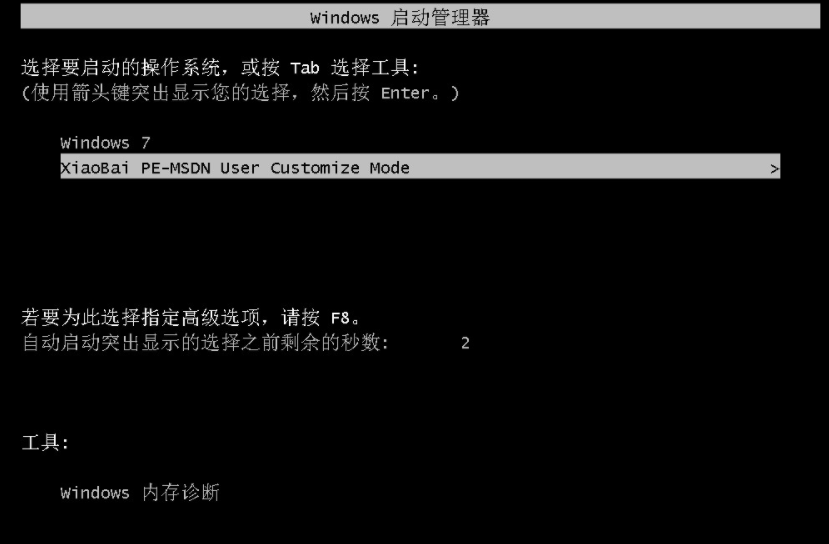
Task: Click the Tab key word in instructions
Action: pos(305,68)
